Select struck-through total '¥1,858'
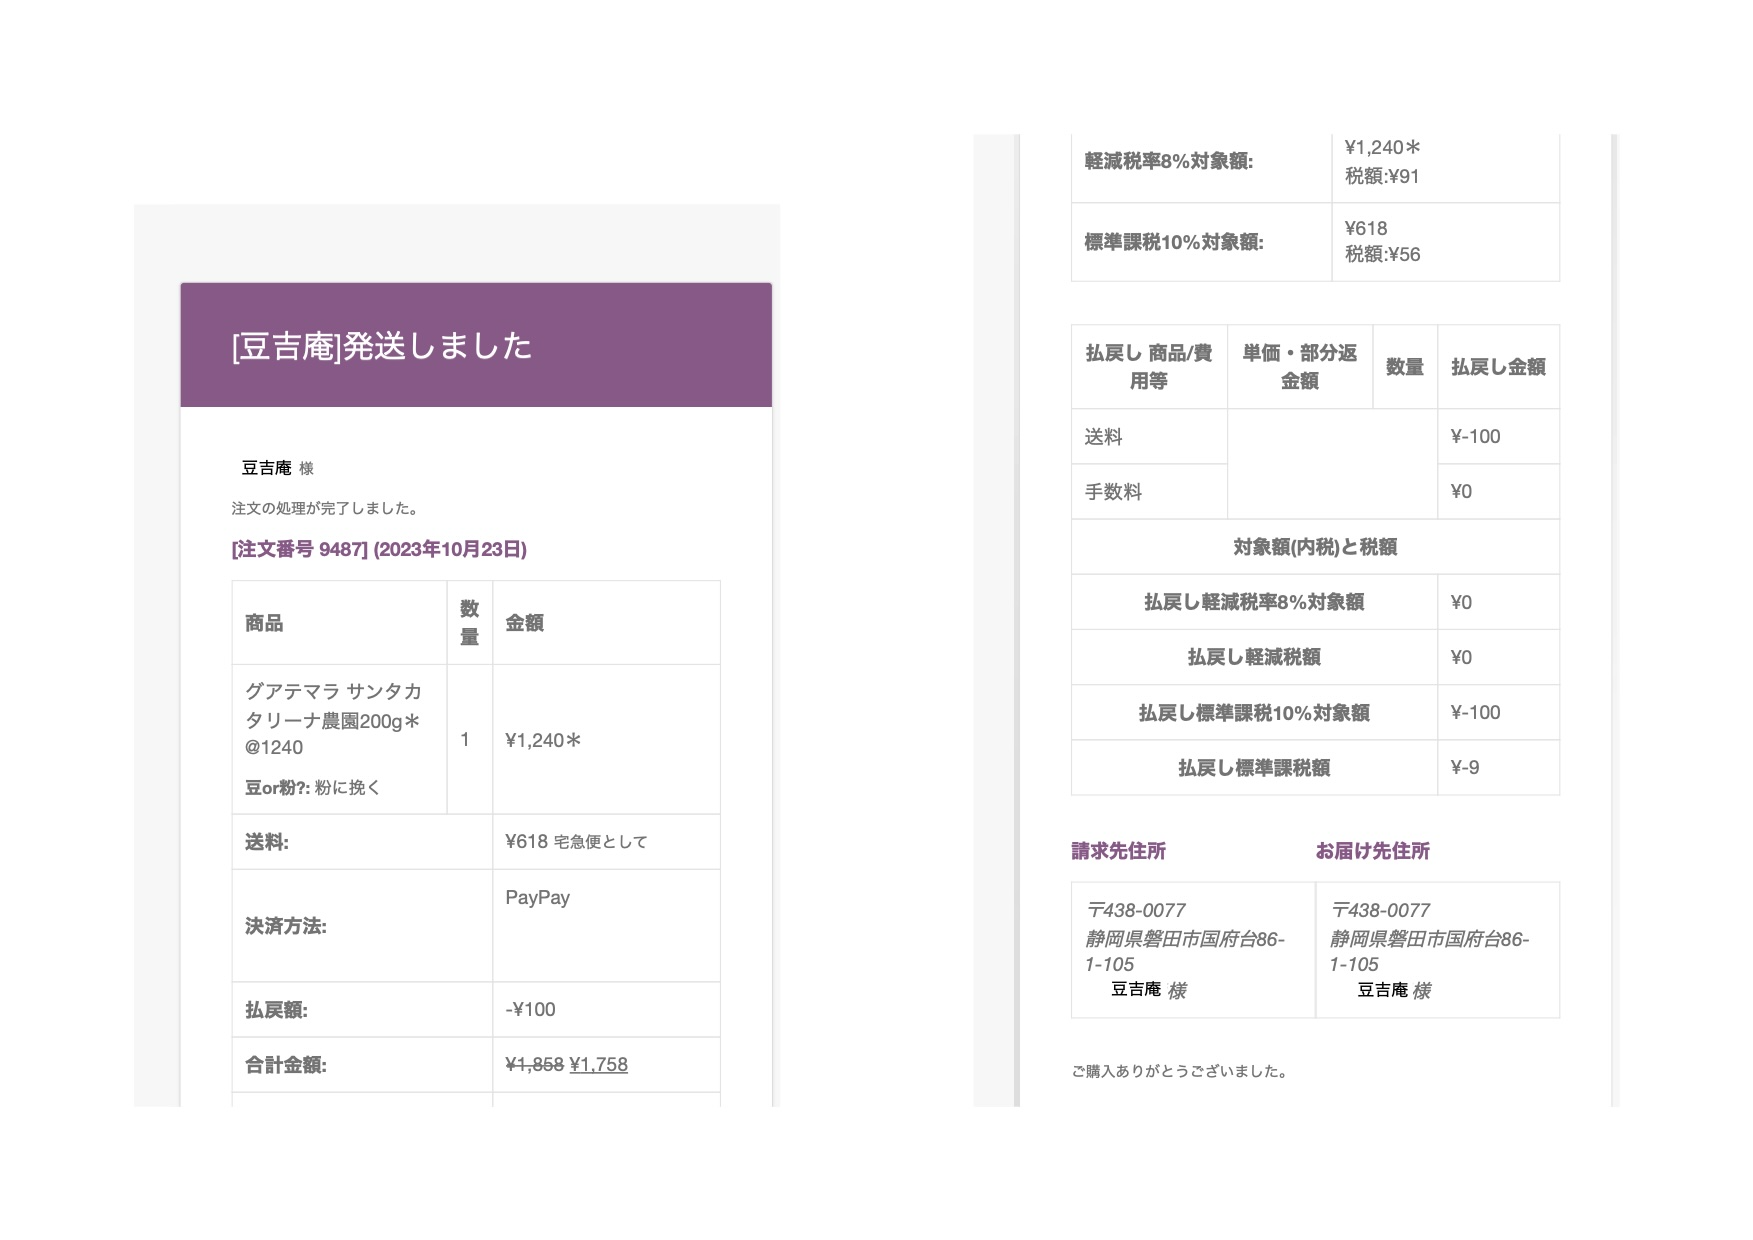Screen dimensions: 1753x1240 click(534, 1065)
